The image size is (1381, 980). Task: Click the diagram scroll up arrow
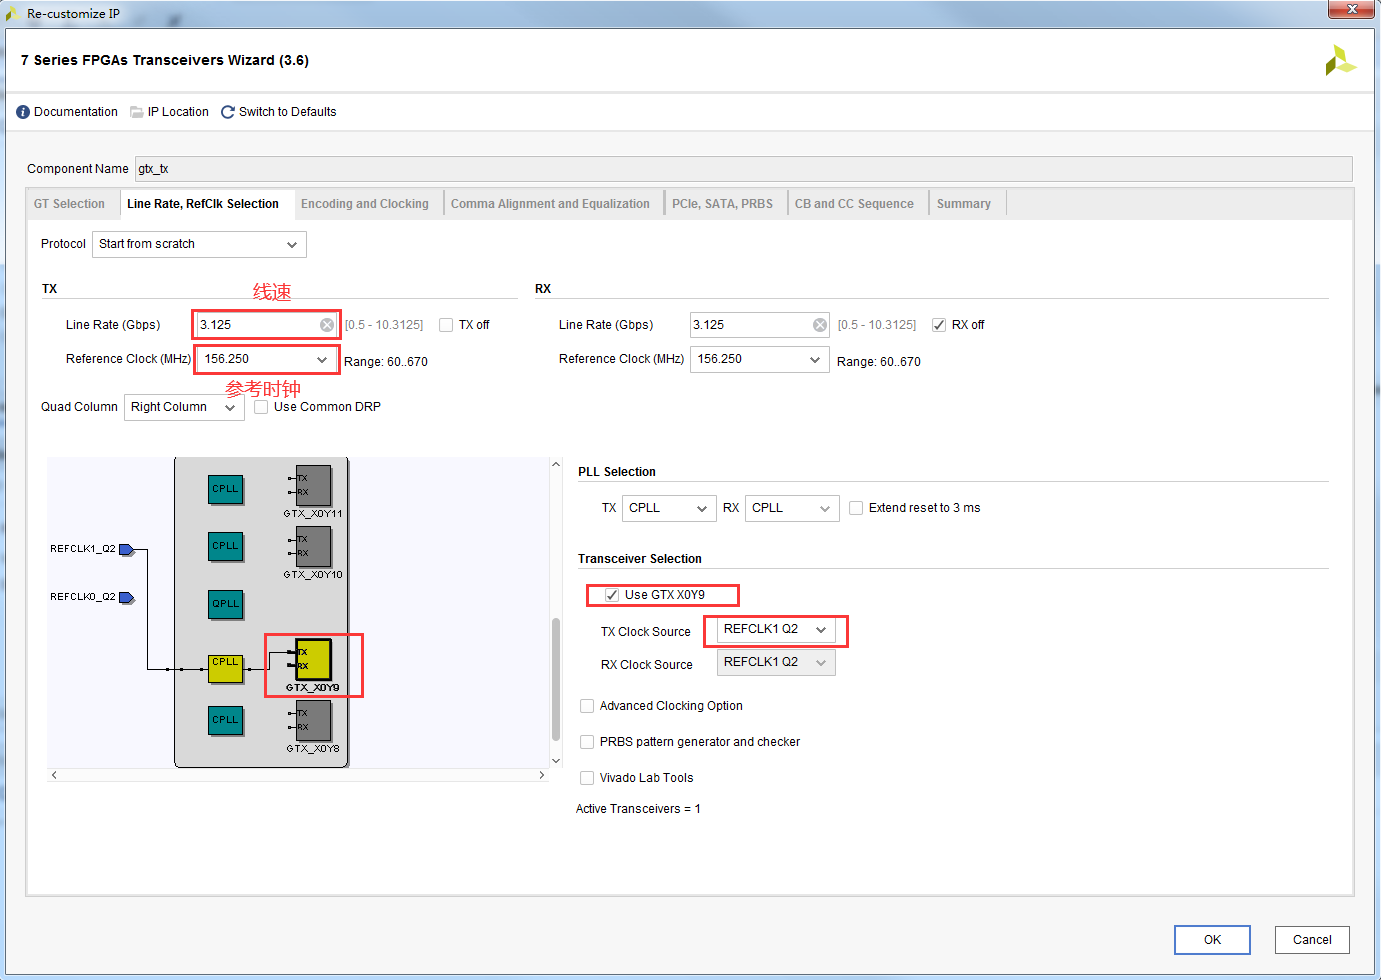click(x=556, y=464)
